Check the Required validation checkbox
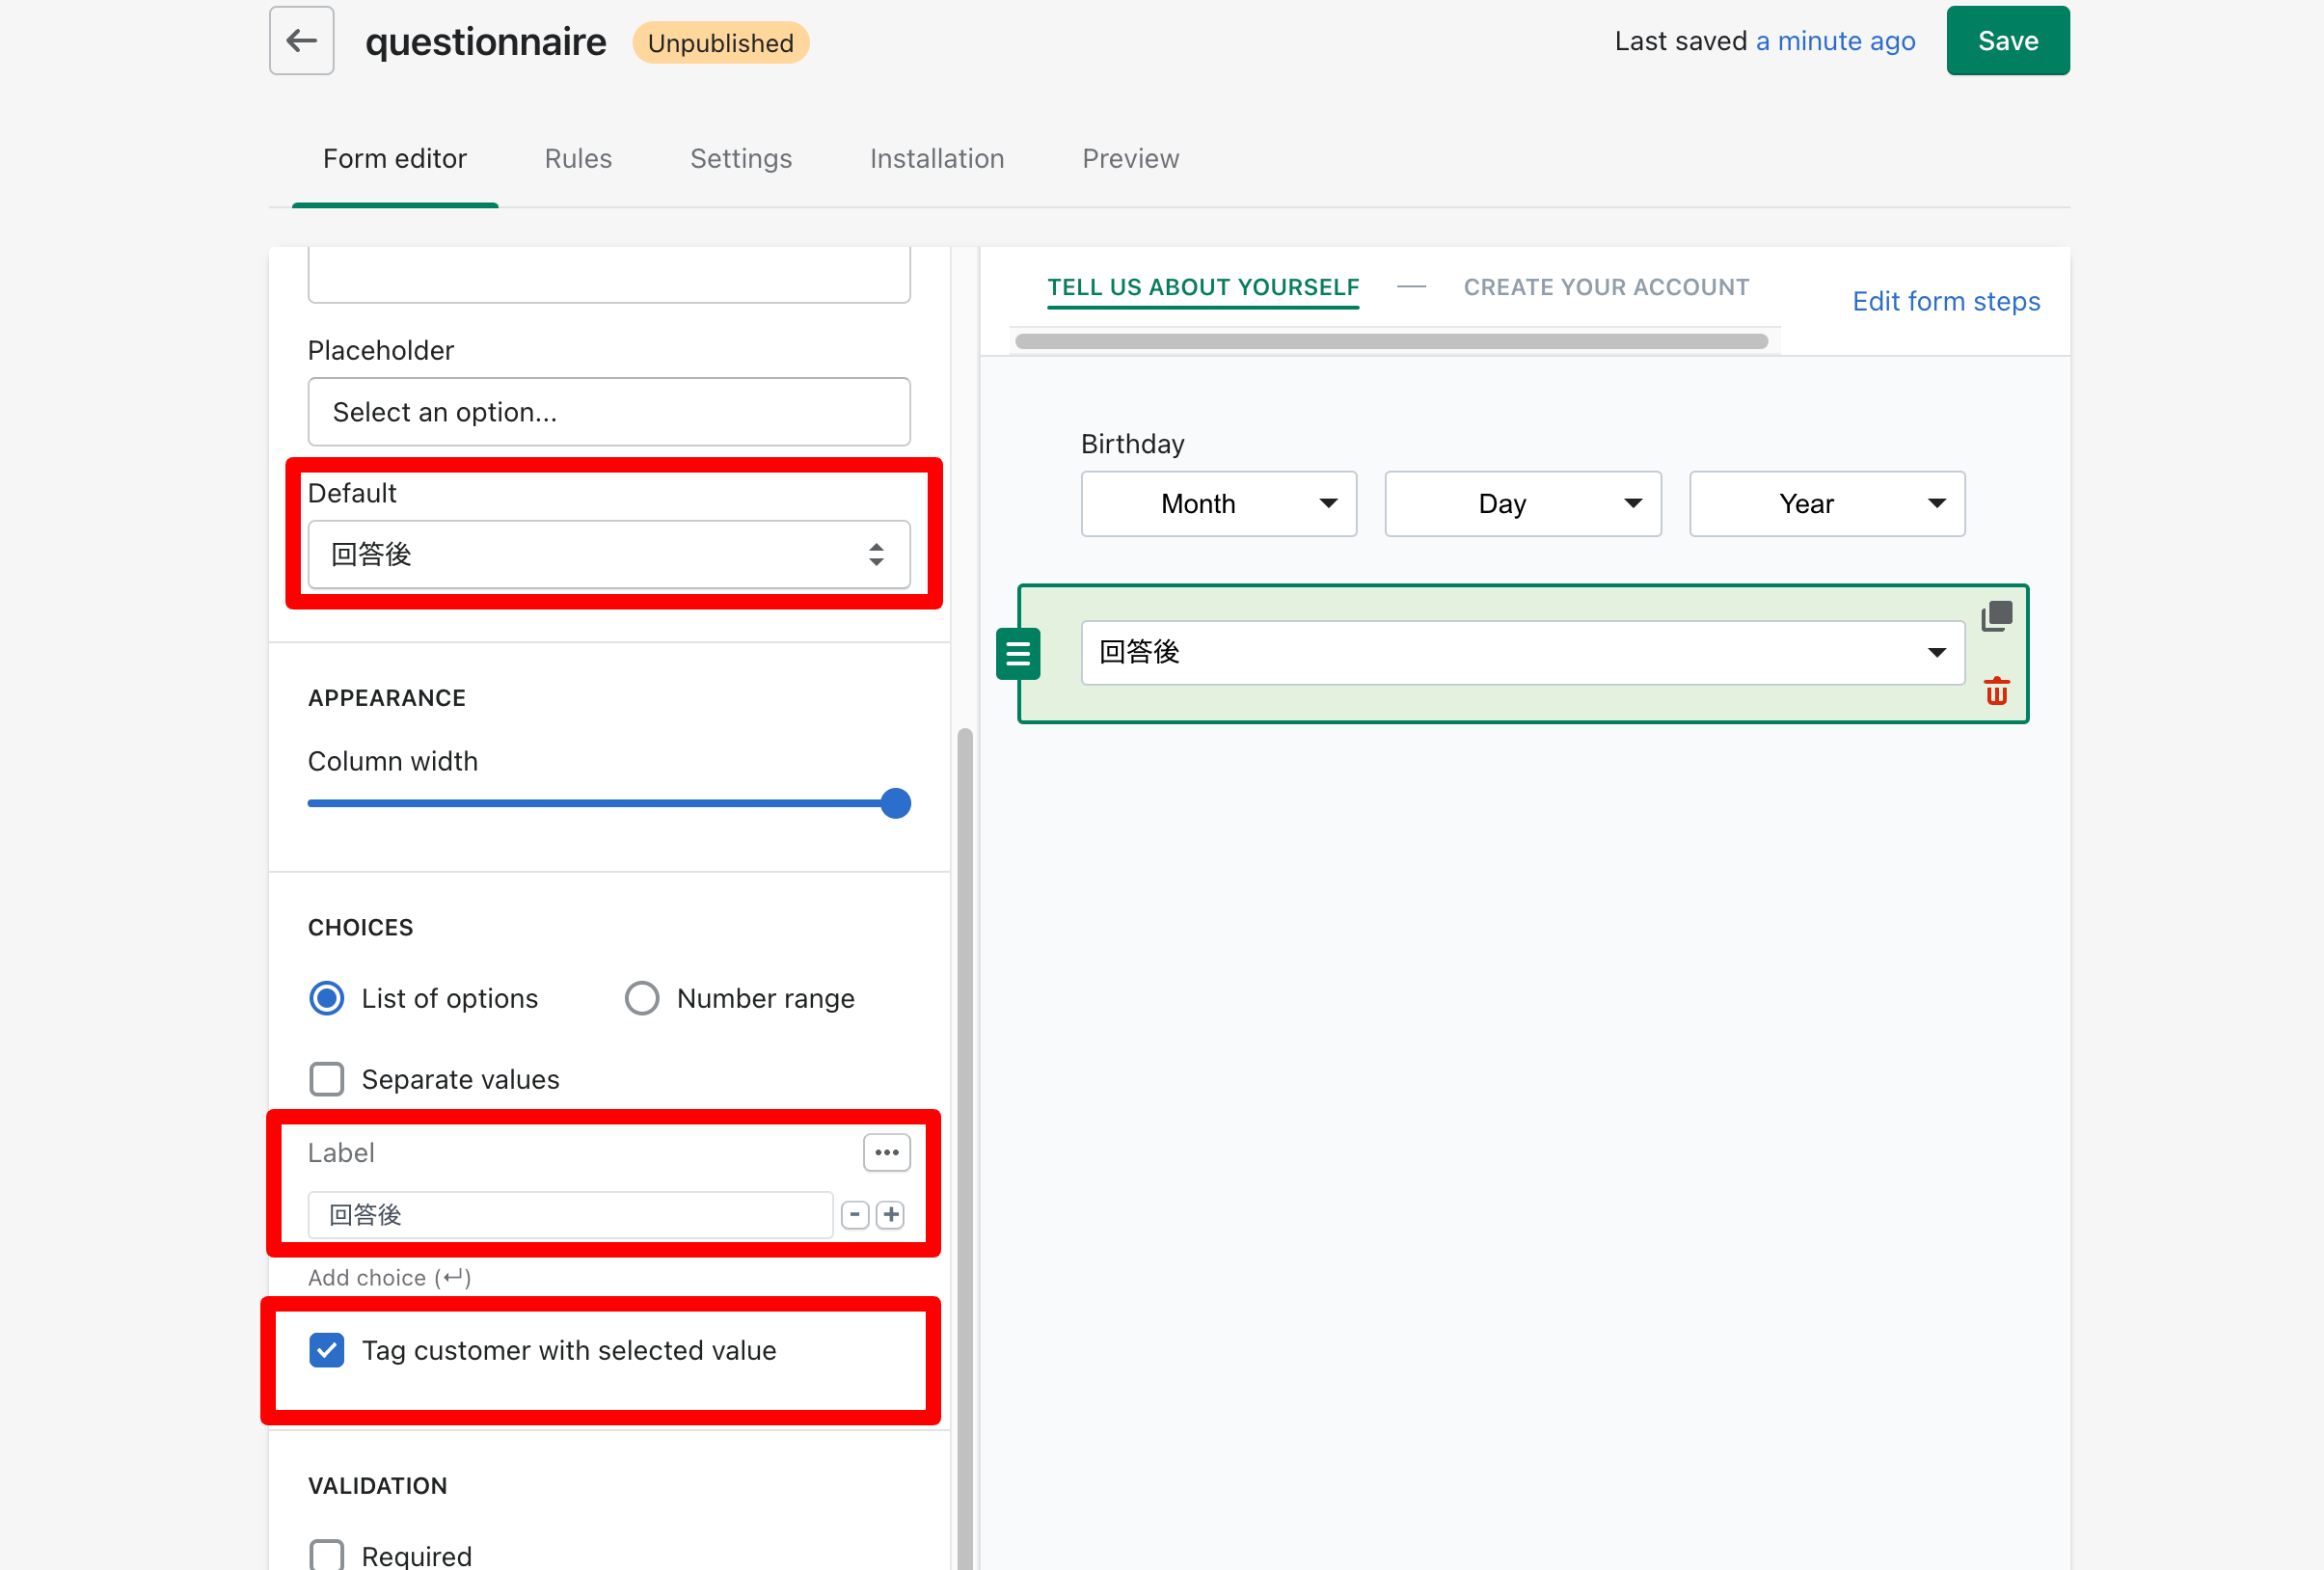 tap(327, 1554)
